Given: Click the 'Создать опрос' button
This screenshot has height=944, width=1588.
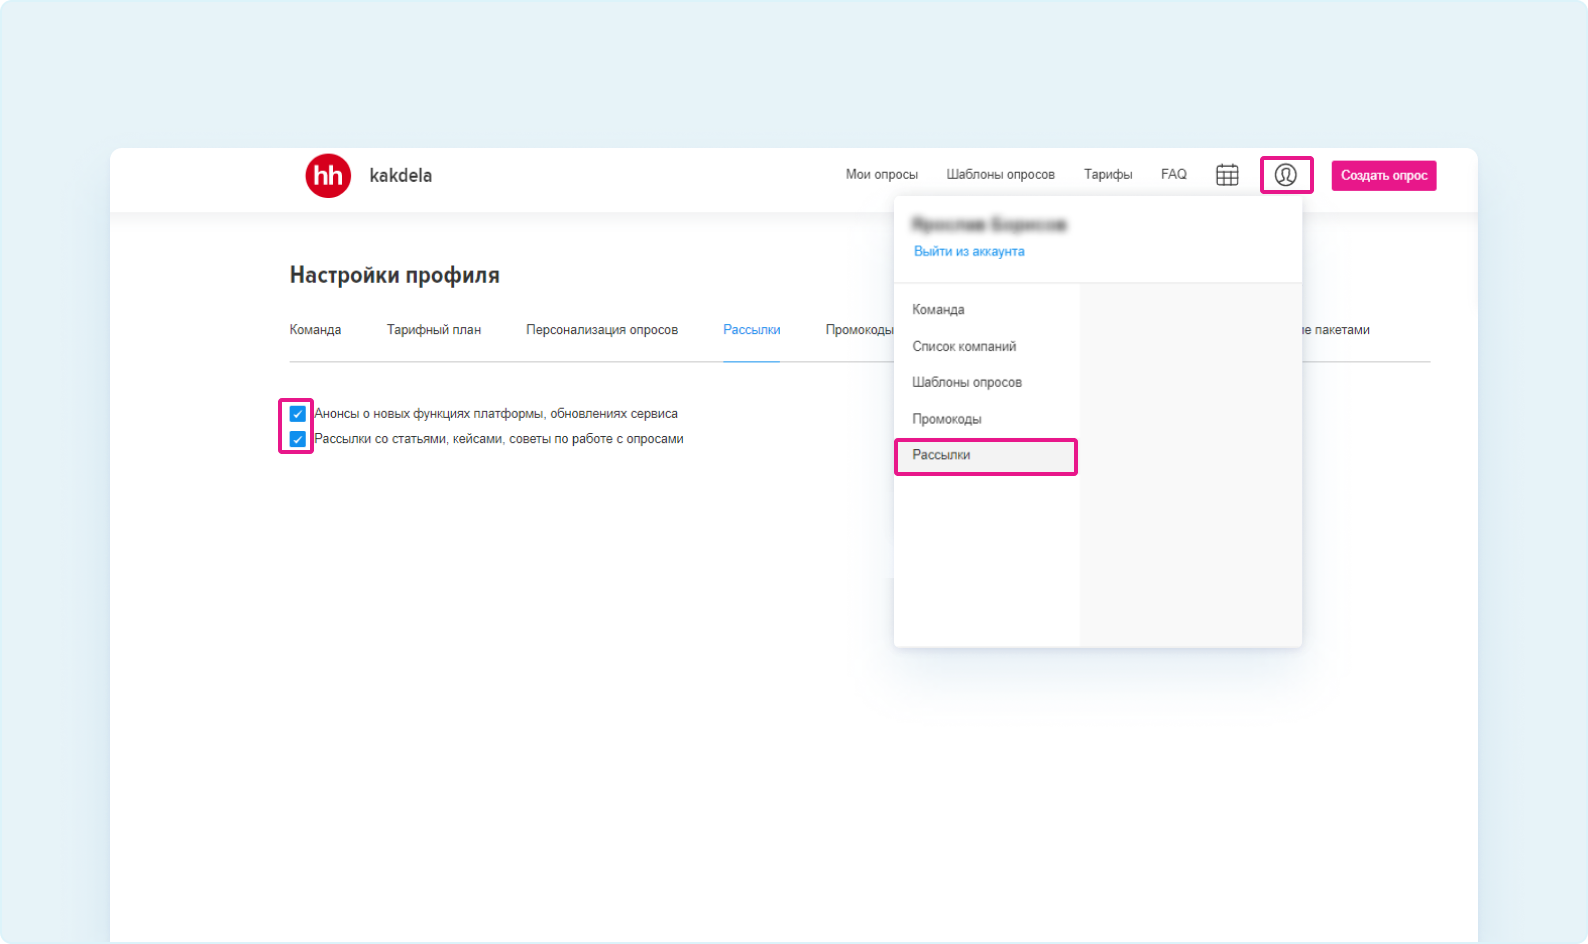Looking at the screenshot, I should coord(1384,175).
